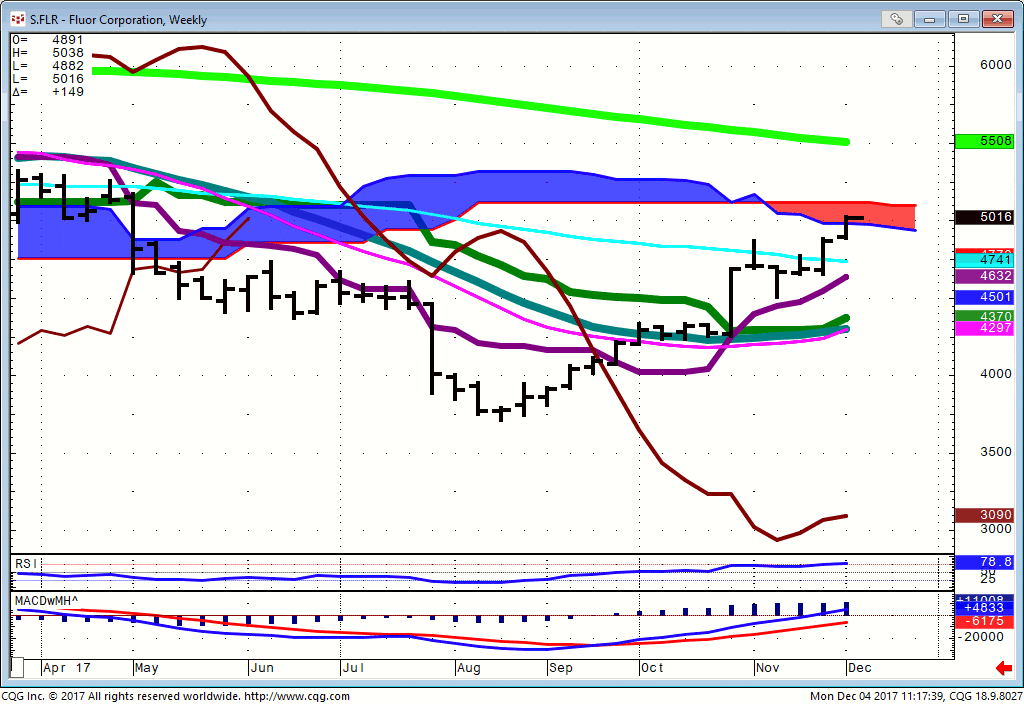Image resolution: width=1024 pixels, height=704 pixels.
Task: Minimize the Fluor Corporation chart window
Action: (930, 18)
